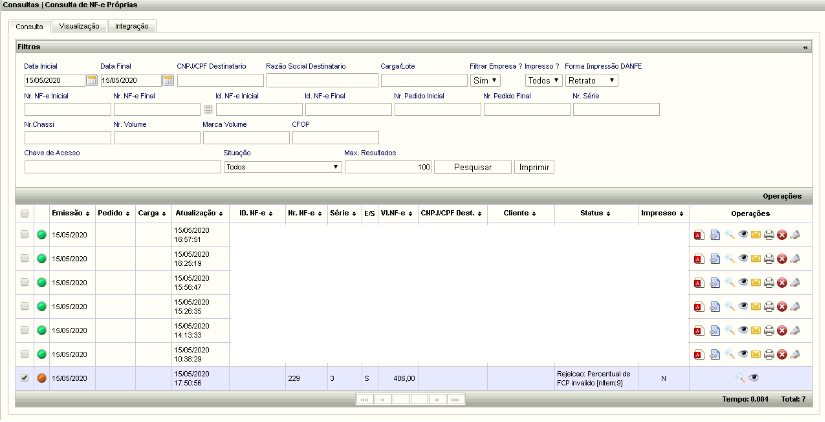Open PDF for the 10:38:29 row

click(x=699, y=355)
